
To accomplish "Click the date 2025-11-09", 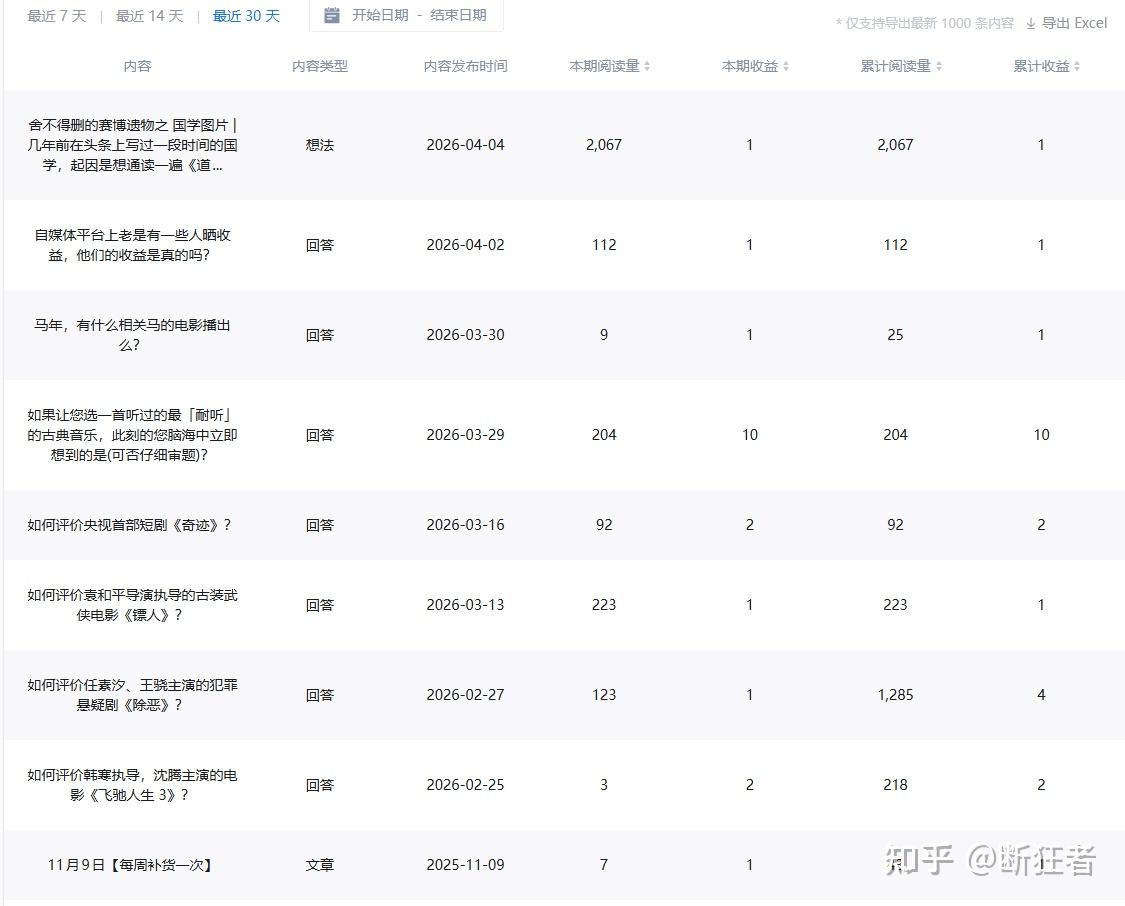I will [465, 865].
